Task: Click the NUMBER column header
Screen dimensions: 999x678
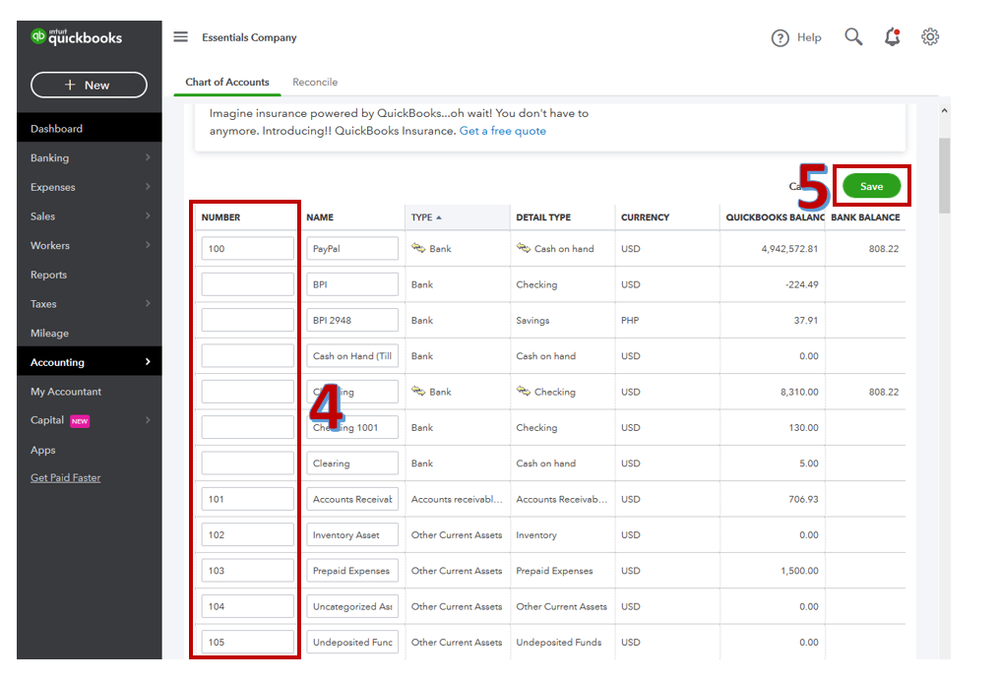Action: (x=221, y=217)
